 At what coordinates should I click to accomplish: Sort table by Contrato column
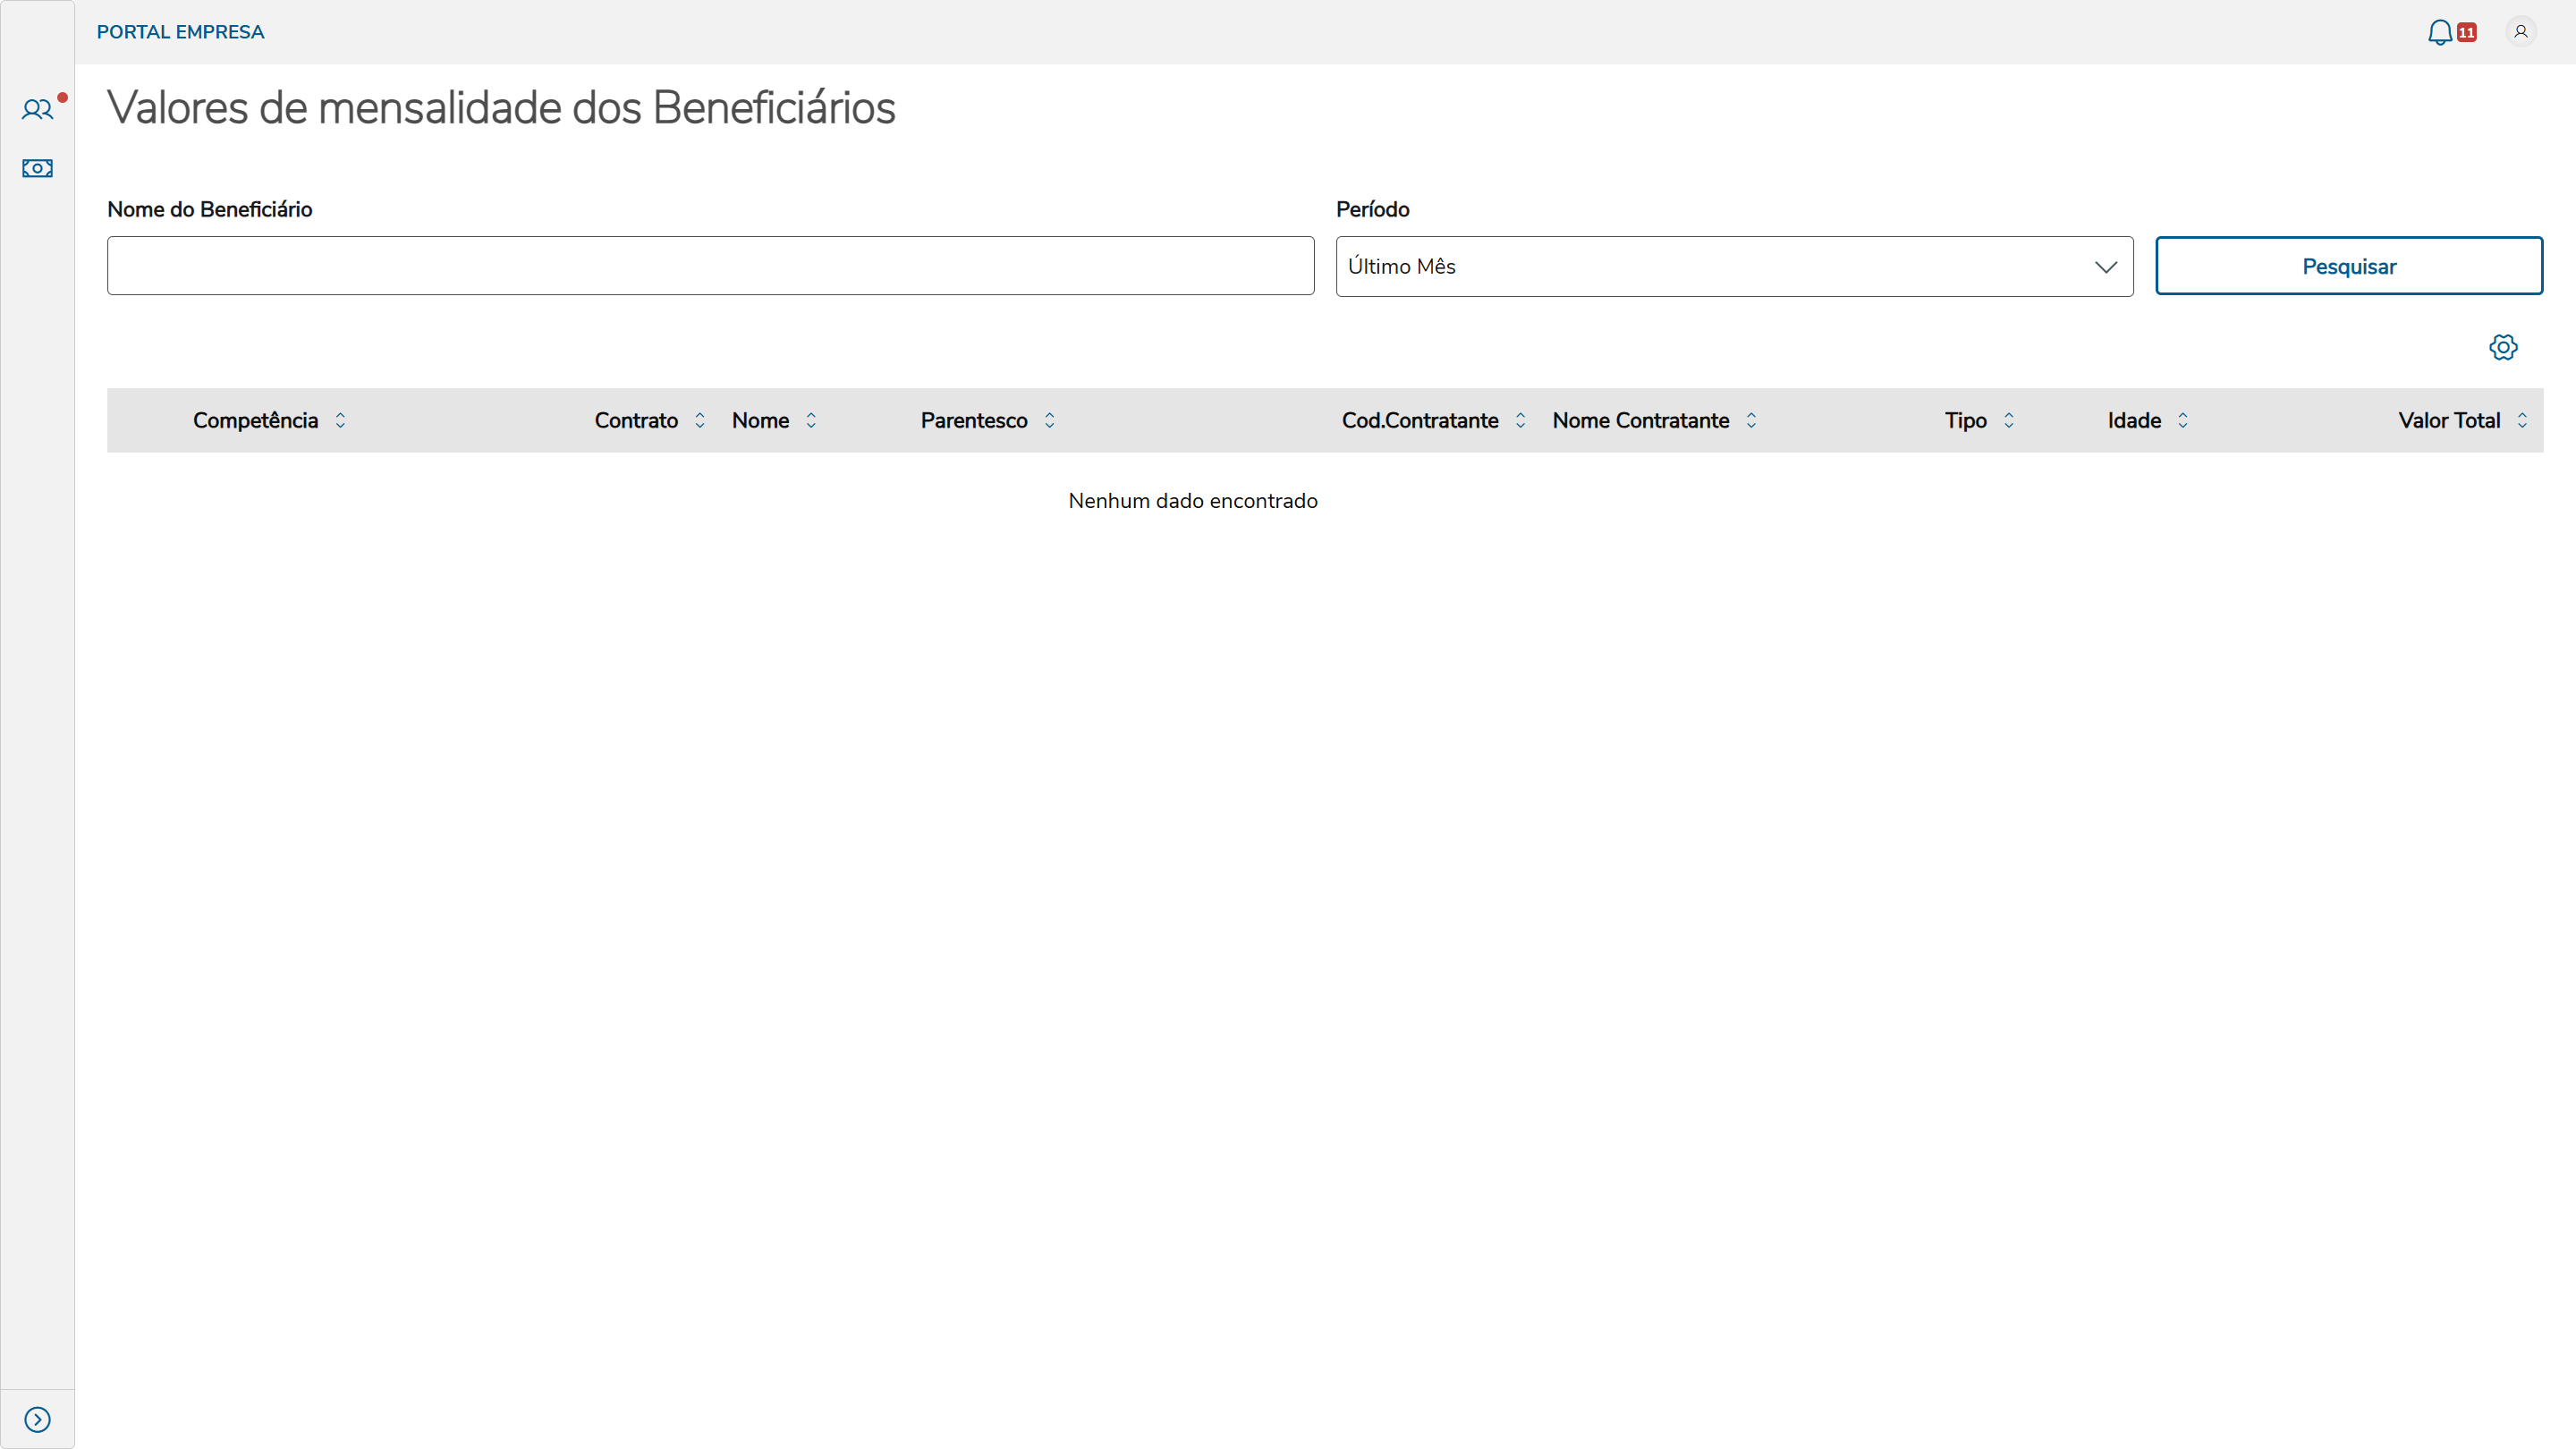point(700,420)
